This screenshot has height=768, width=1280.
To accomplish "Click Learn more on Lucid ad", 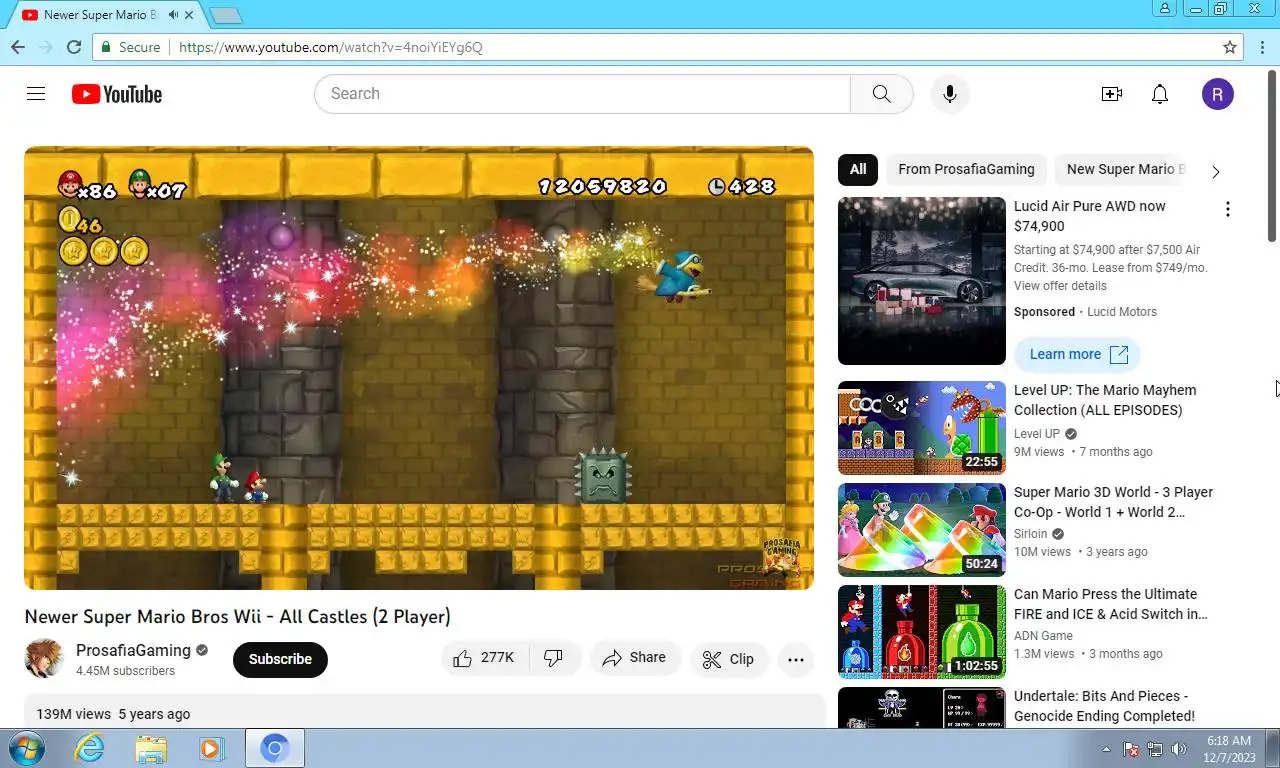I will click(1077, 354).
